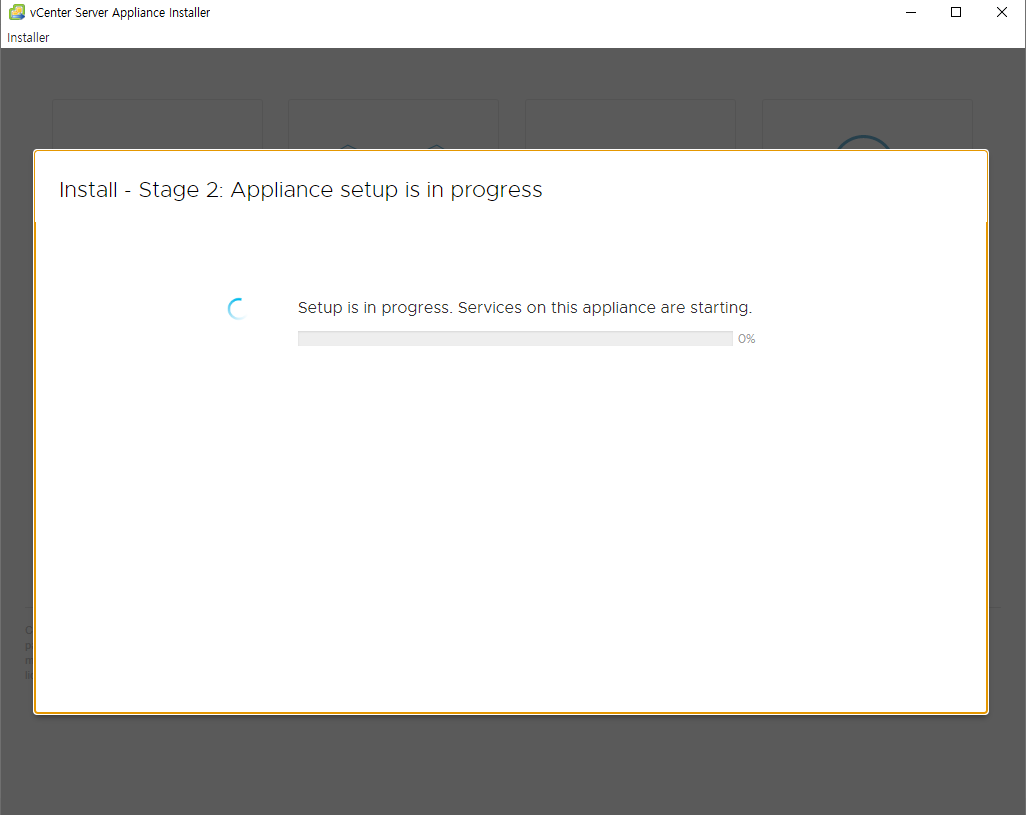Click the 'Setup is in progress' status text
Screen dimensions: 1026x815
525,307
